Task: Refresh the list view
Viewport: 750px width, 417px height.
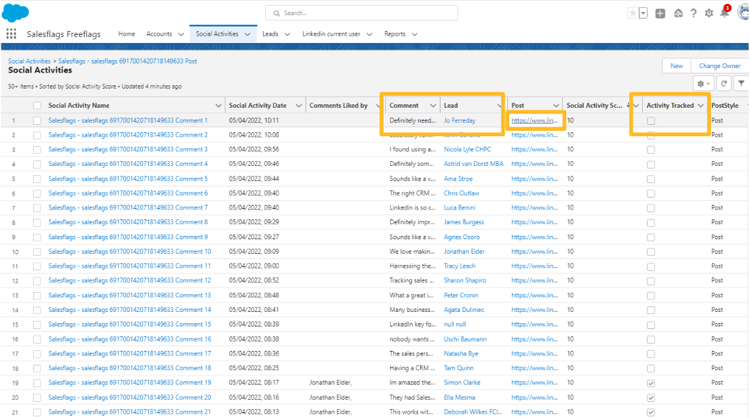Action: click(724, 84)
